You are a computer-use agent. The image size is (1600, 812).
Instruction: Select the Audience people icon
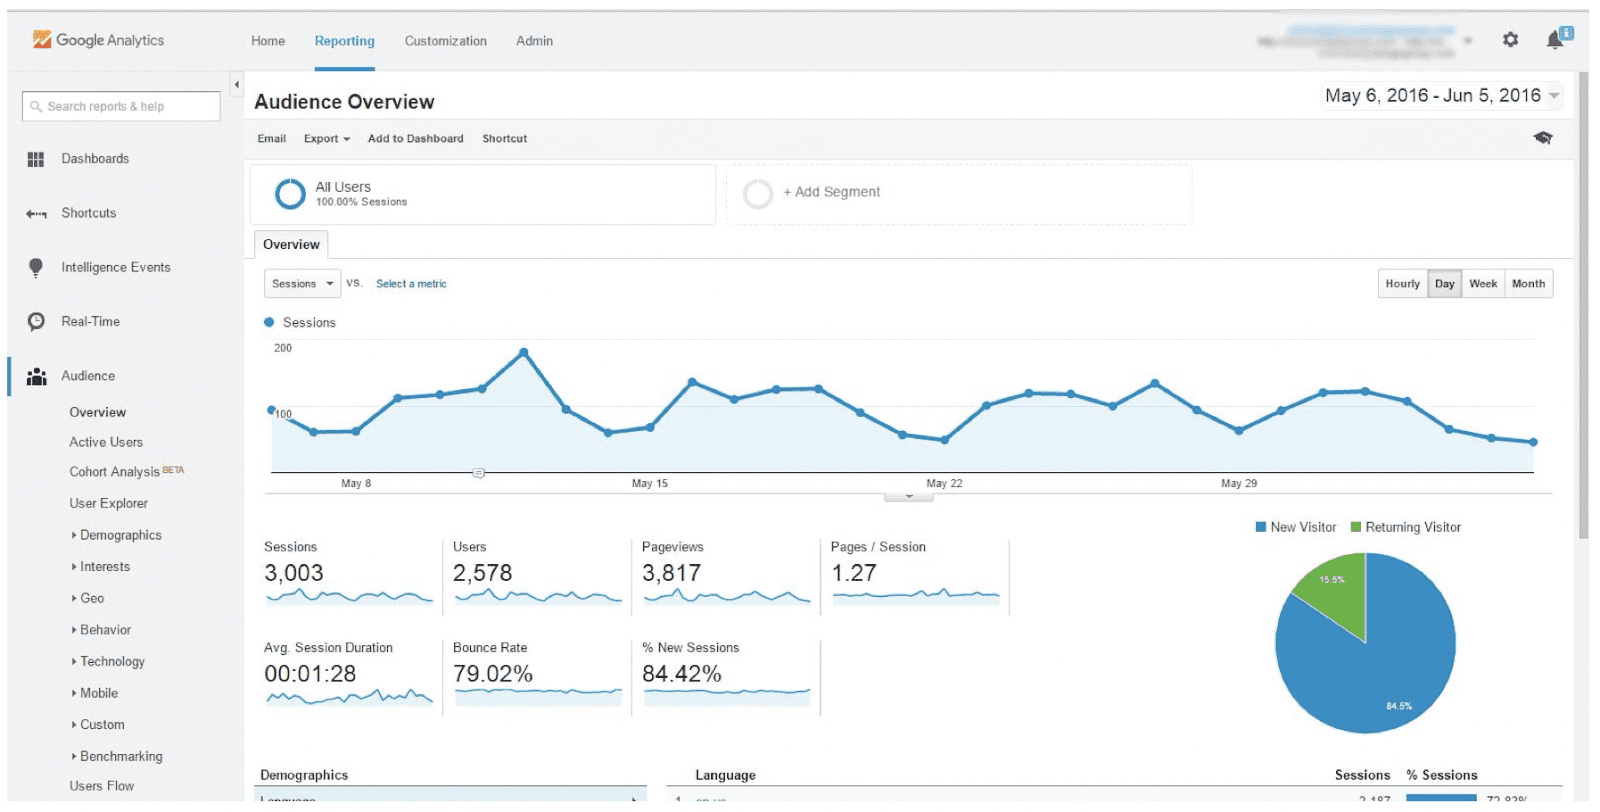pyautogui.click(x=36, y=376)
